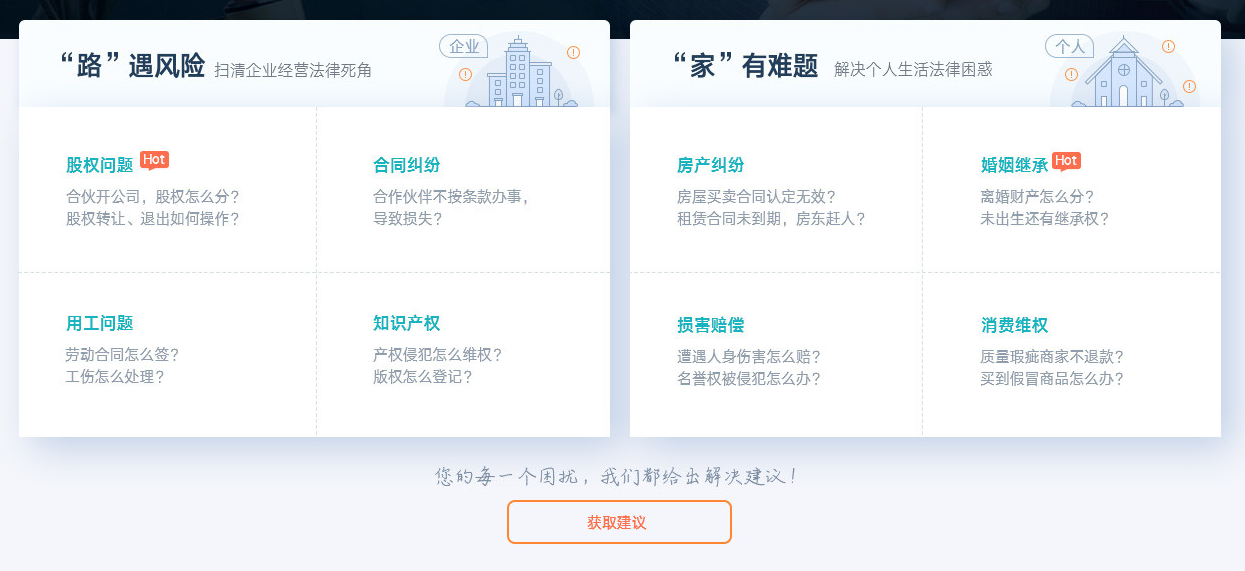The width and height of the screenshot is (1245, 571).
Task: Click the house illustration in the 个人 card
Action: click(x=1124, y=74)
